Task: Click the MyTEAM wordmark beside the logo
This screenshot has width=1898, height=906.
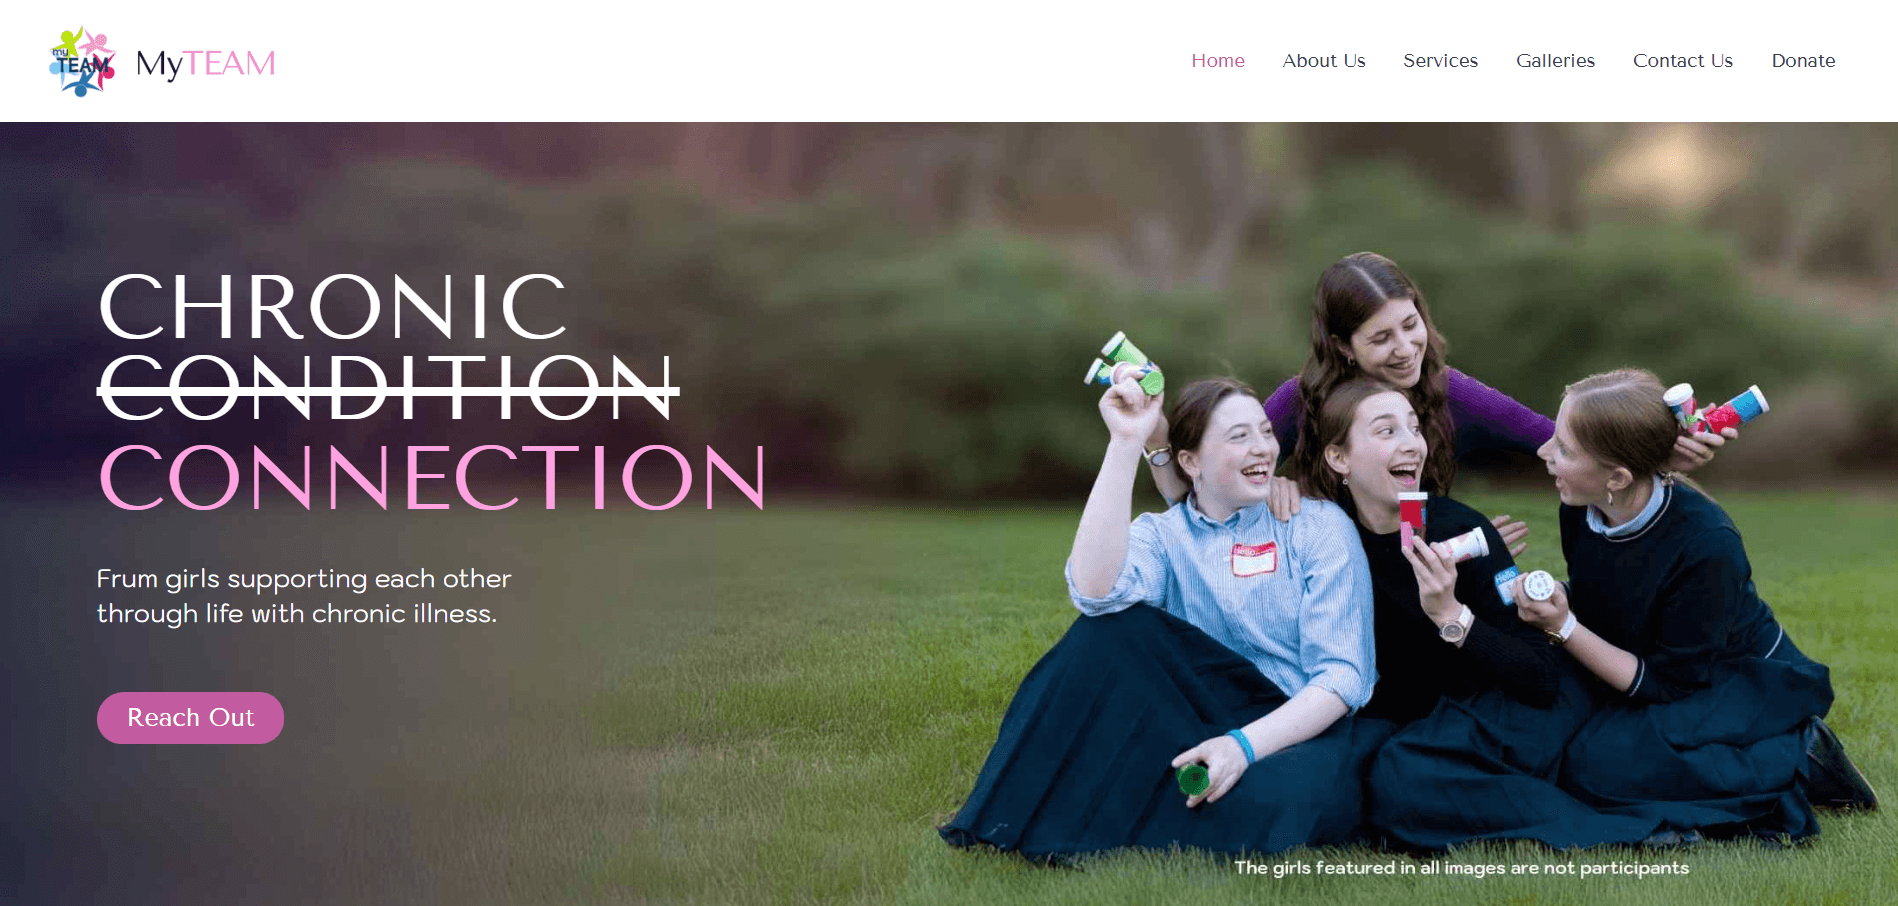Action: pos(205,63)
